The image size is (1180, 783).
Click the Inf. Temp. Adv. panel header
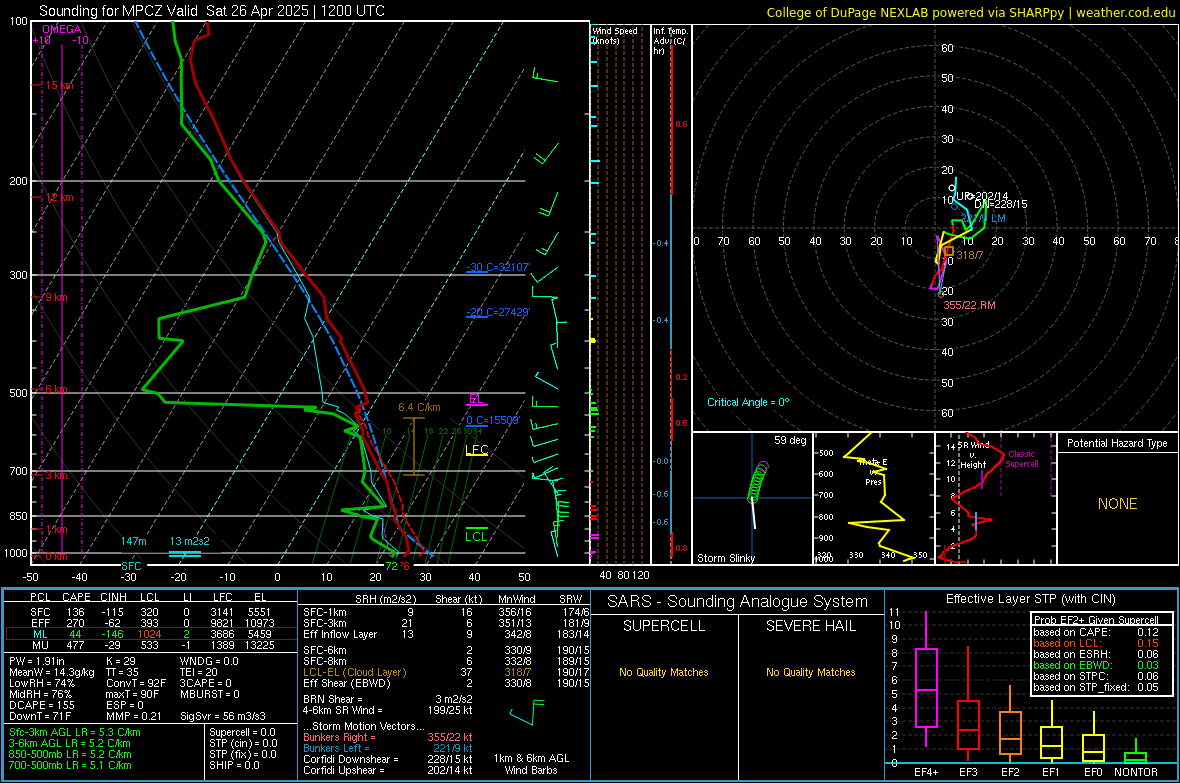[670, 41]
